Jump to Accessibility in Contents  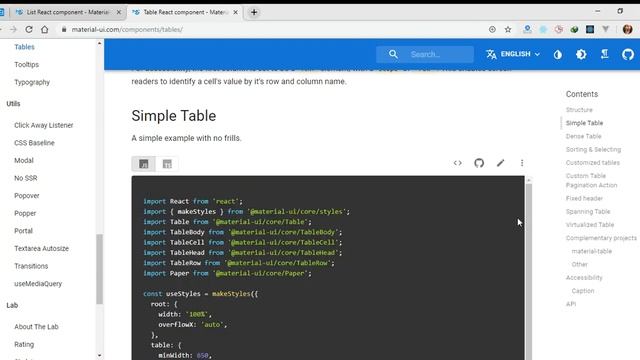(584, 278)
